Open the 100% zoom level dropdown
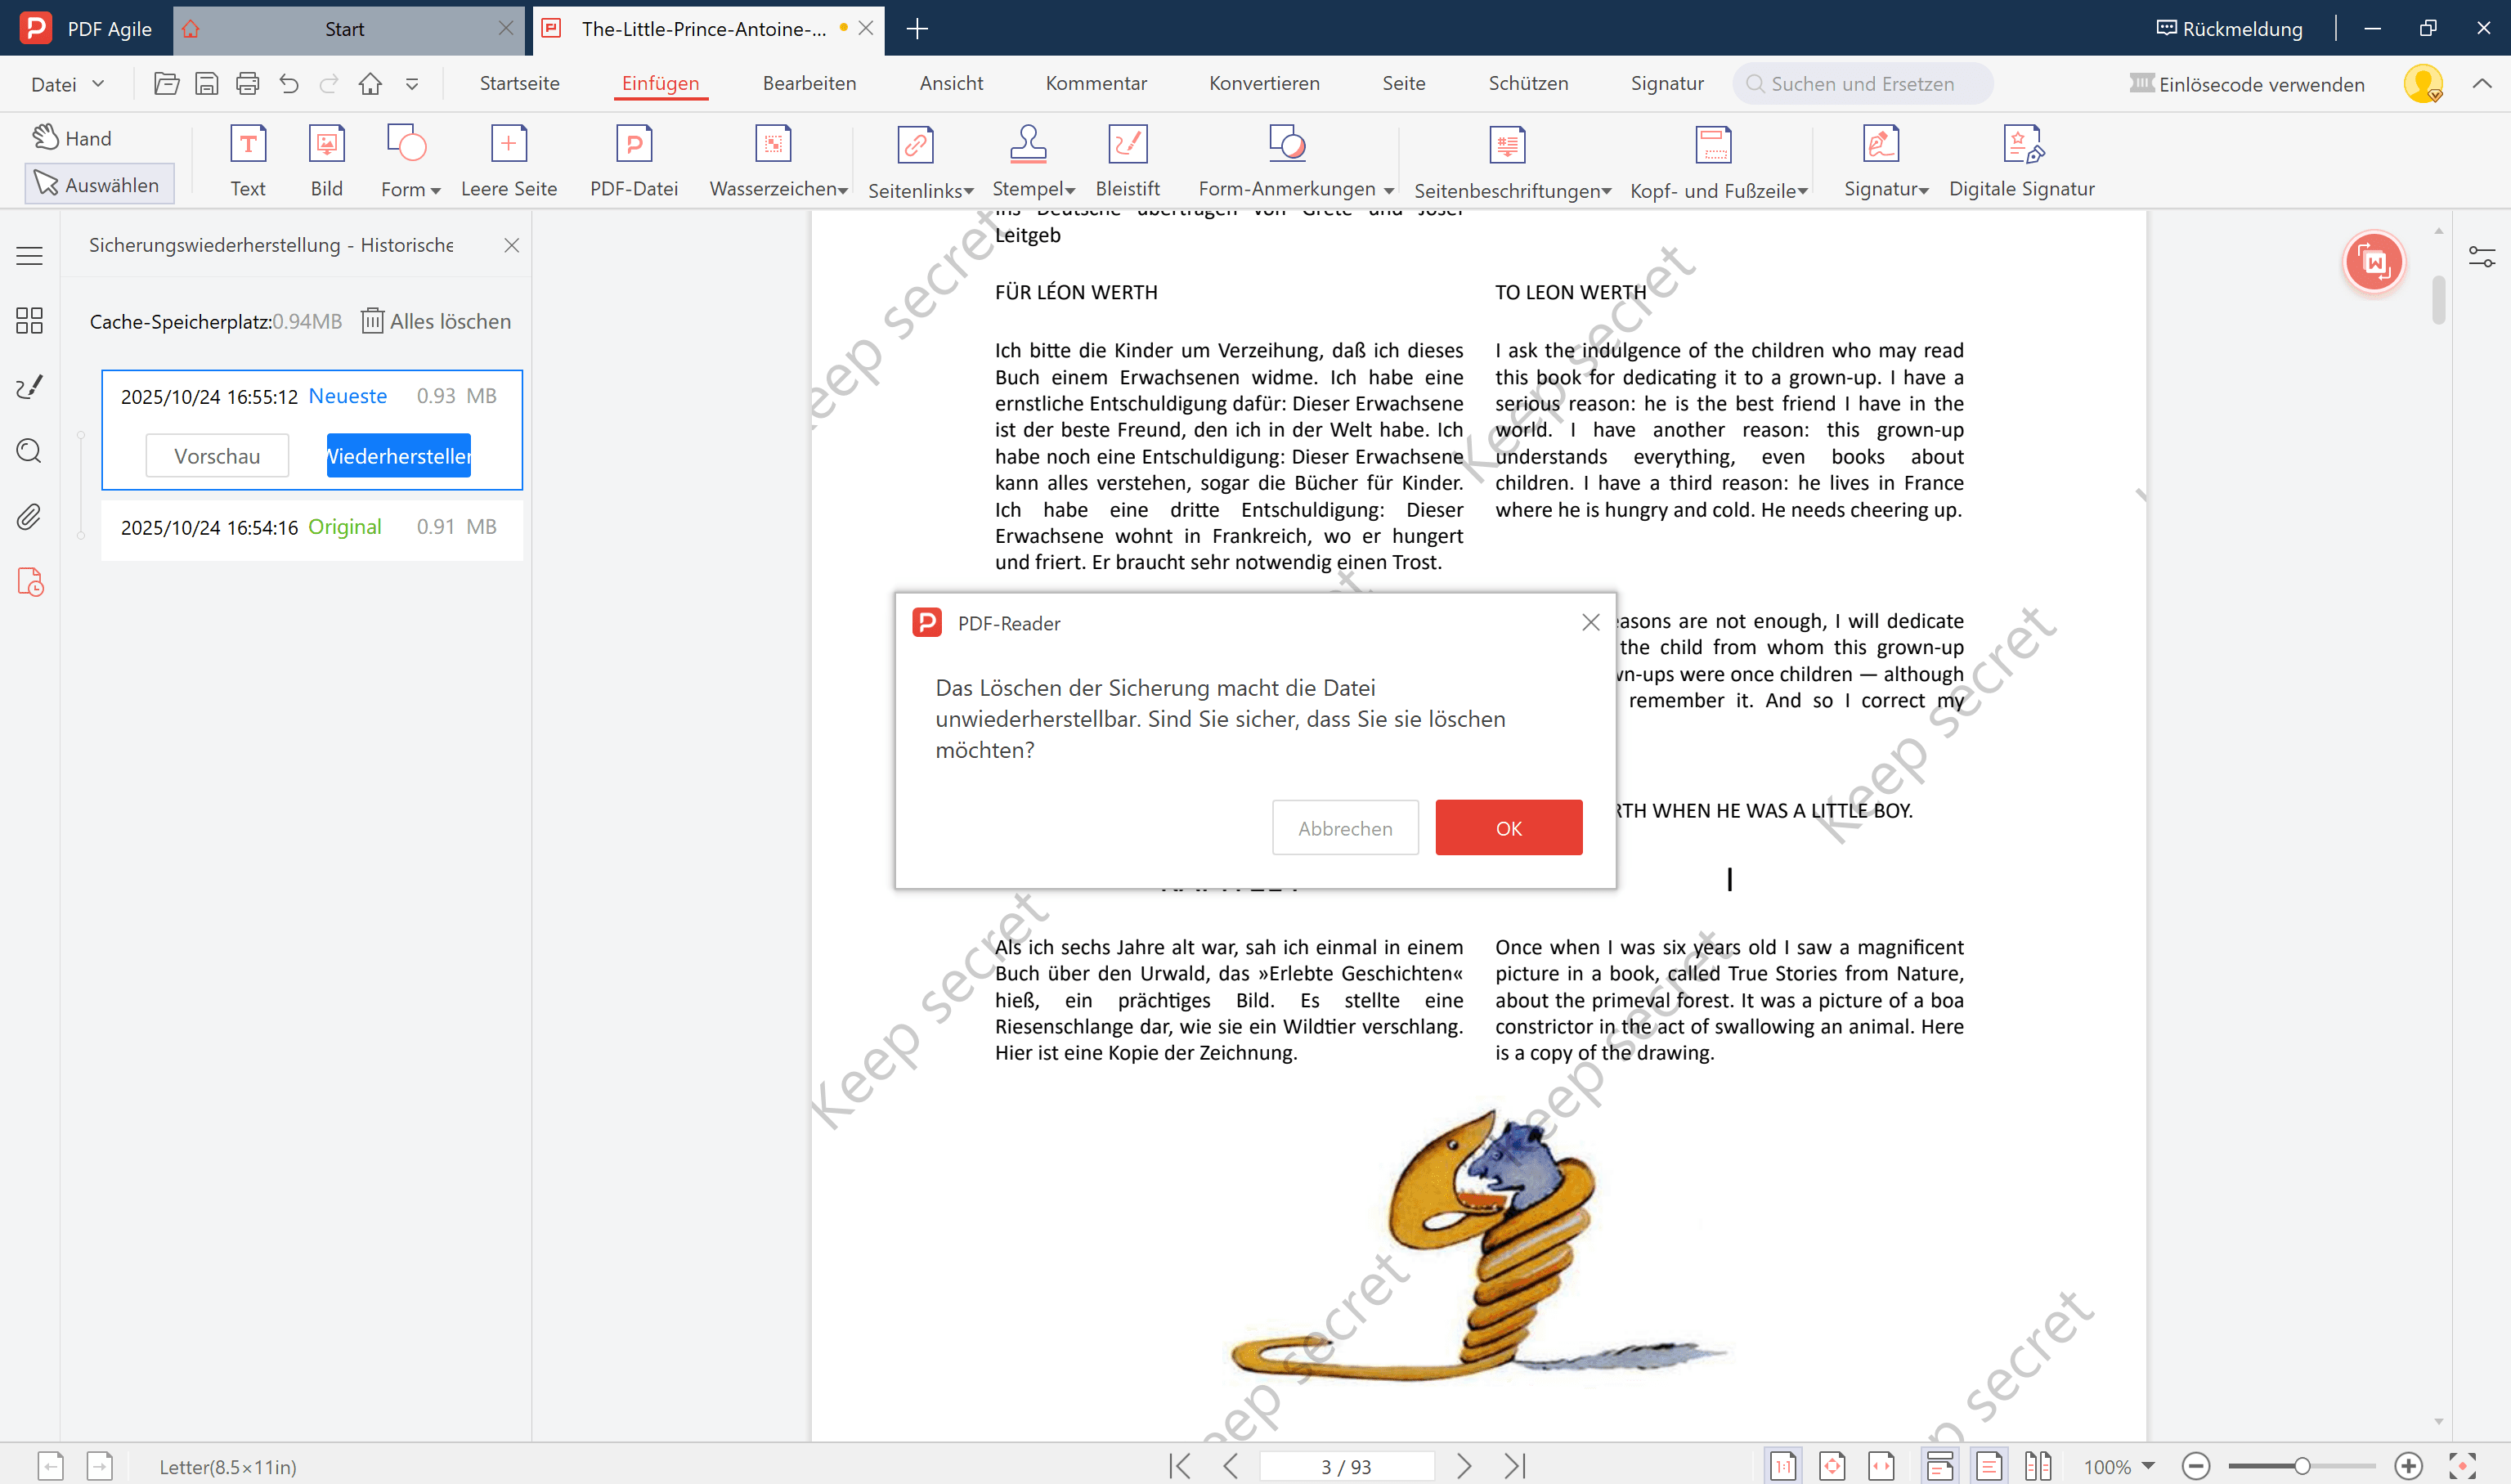 coord(2148,1466)
